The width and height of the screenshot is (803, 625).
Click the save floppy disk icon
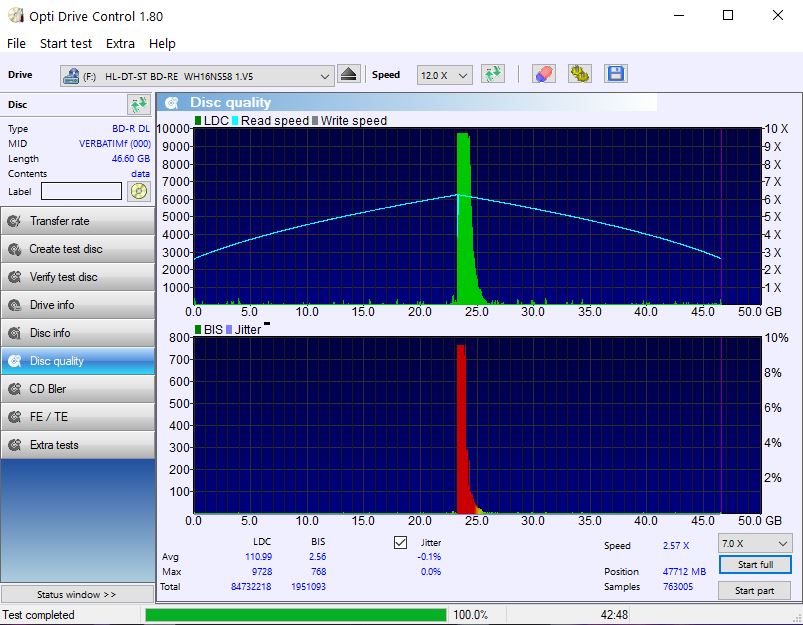(x=615, y=75)
